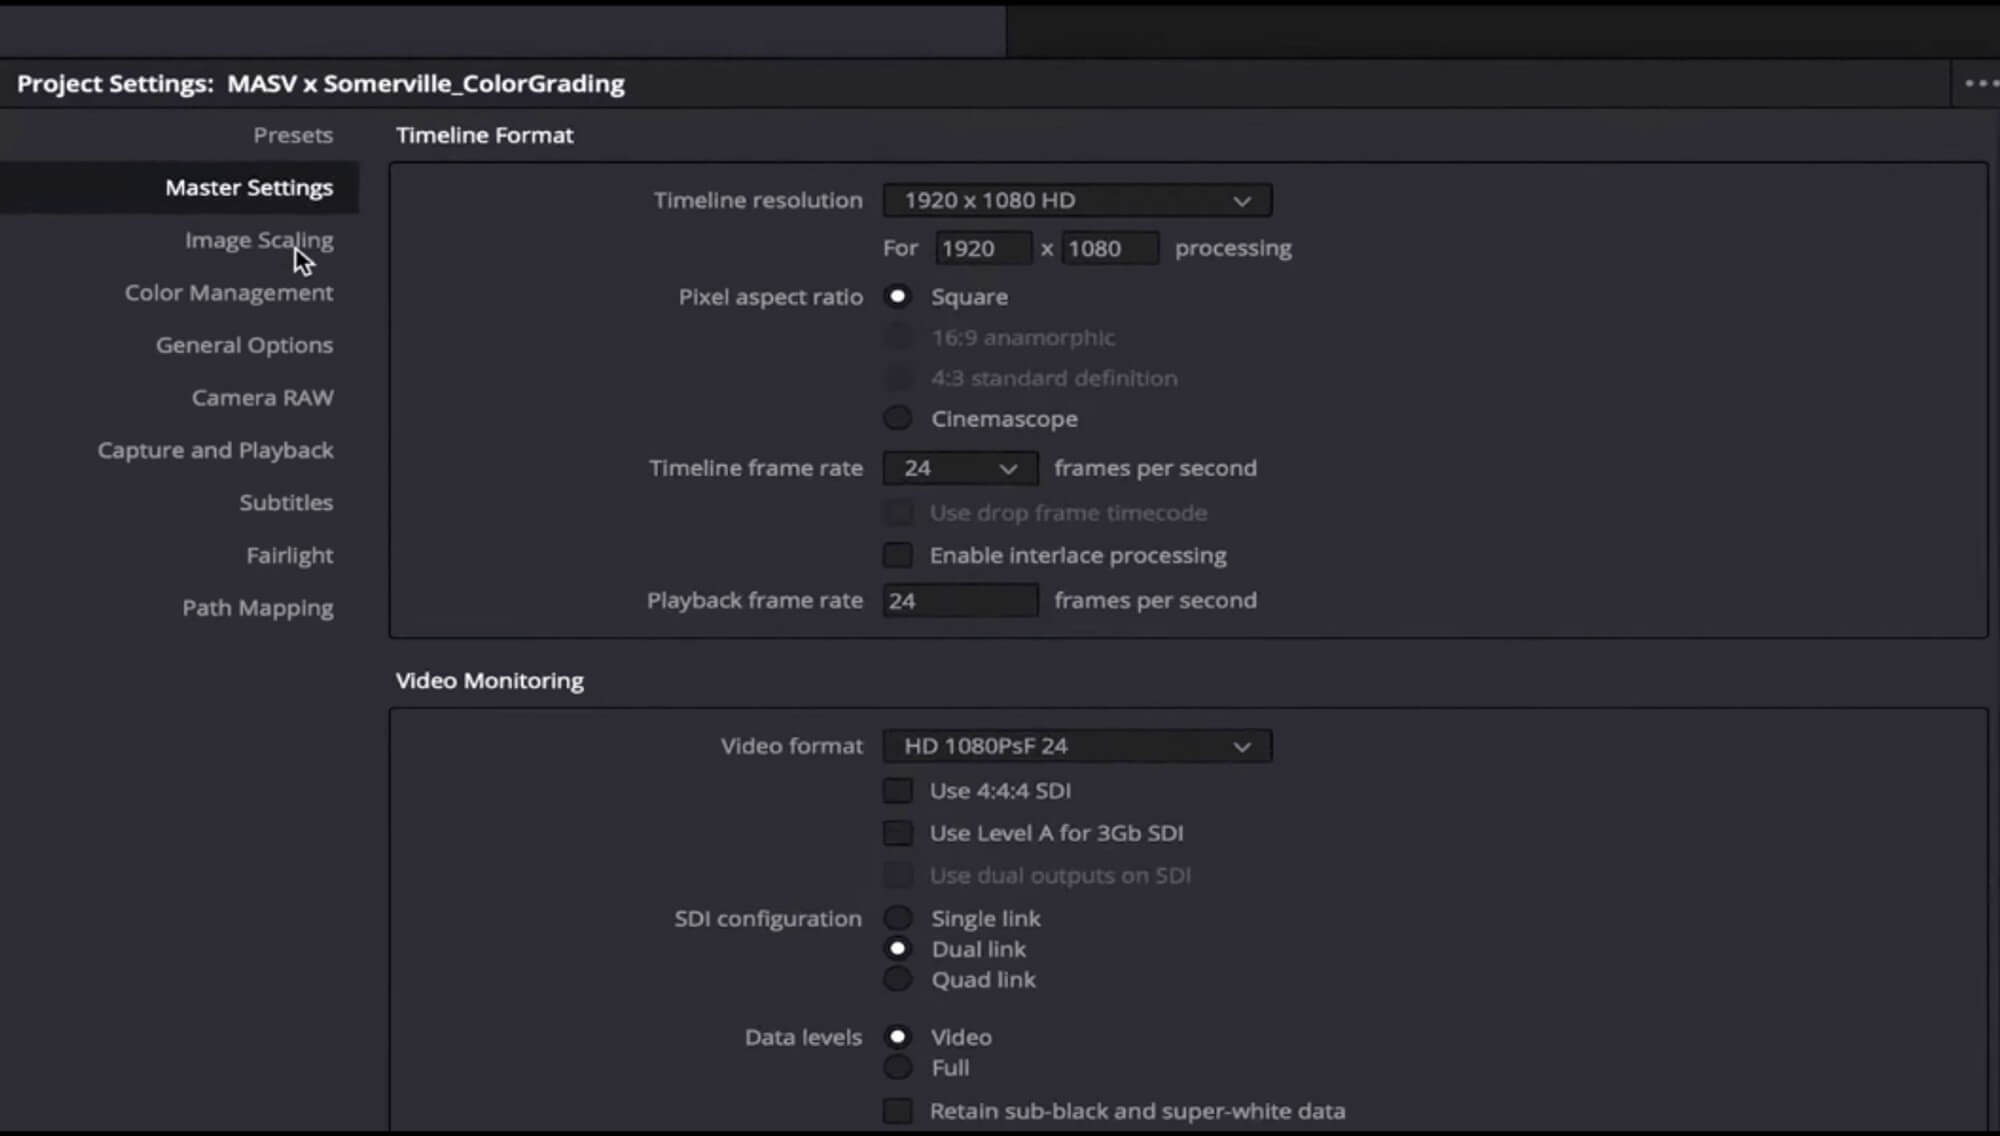
Task: Open Image Scaling settings panel
Action: tap(258, 239)
